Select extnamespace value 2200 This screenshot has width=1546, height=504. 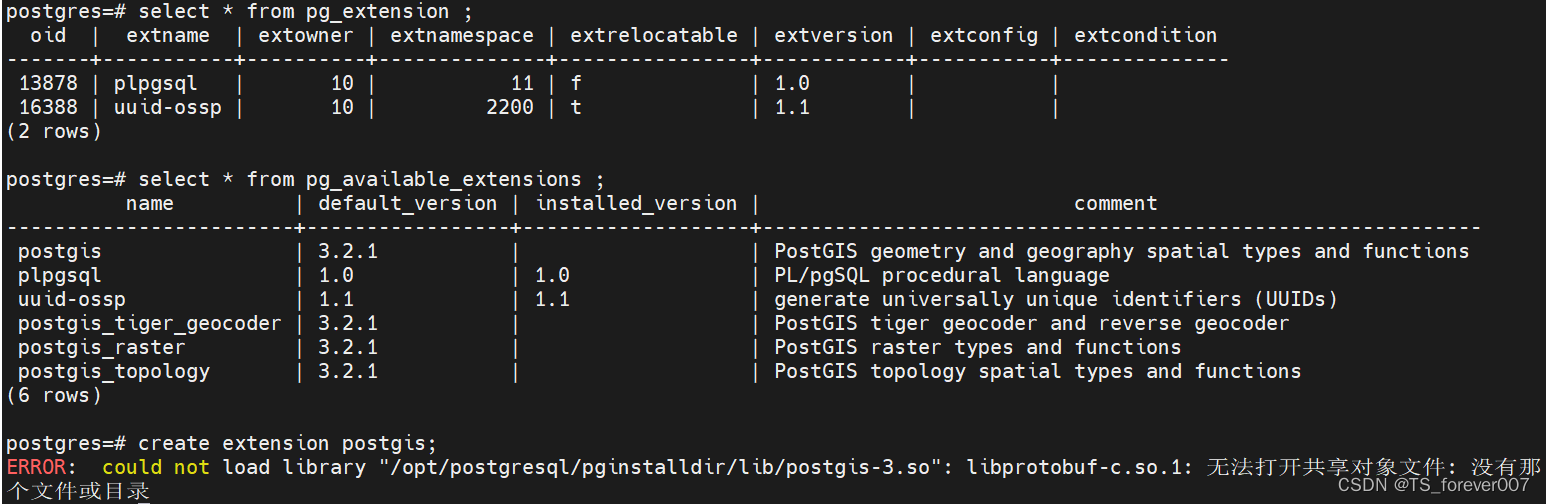[510, 108]
